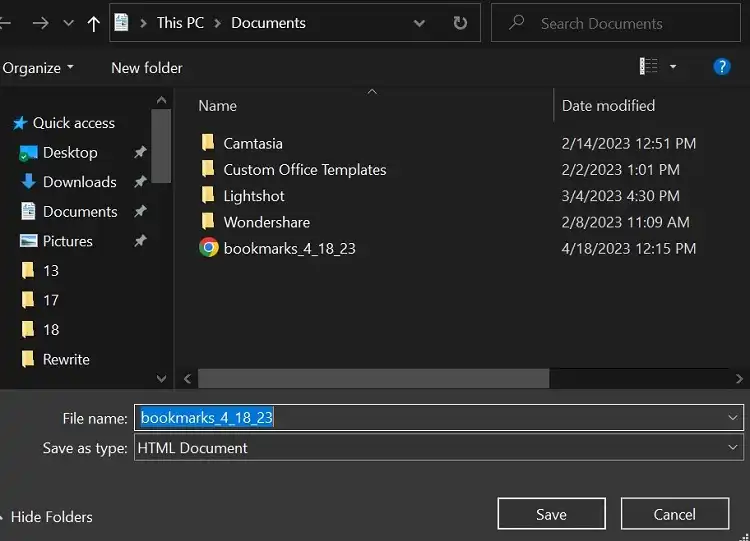This screenshot has width=750, height=541.
Task: Refresh the Documents folder view
Action: [x=459, y=23]
